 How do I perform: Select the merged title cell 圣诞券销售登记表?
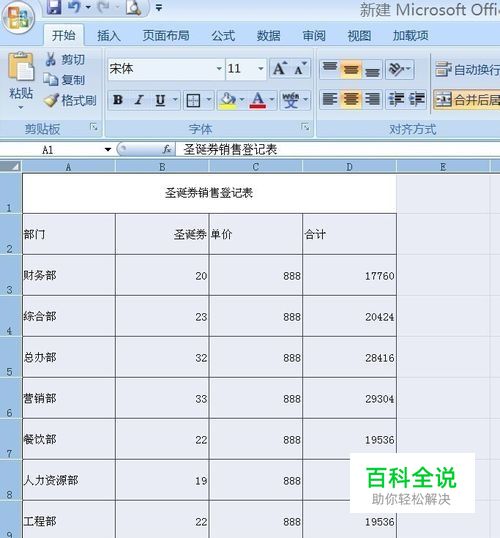tap(209, 193)
